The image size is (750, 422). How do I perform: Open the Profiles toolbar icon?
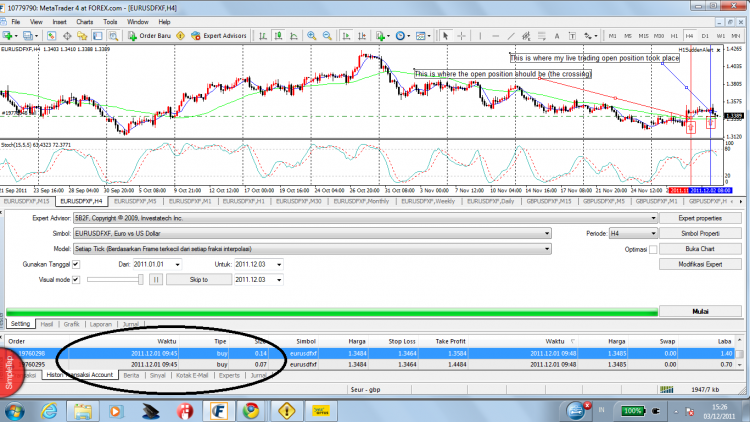tap(28, 36)
